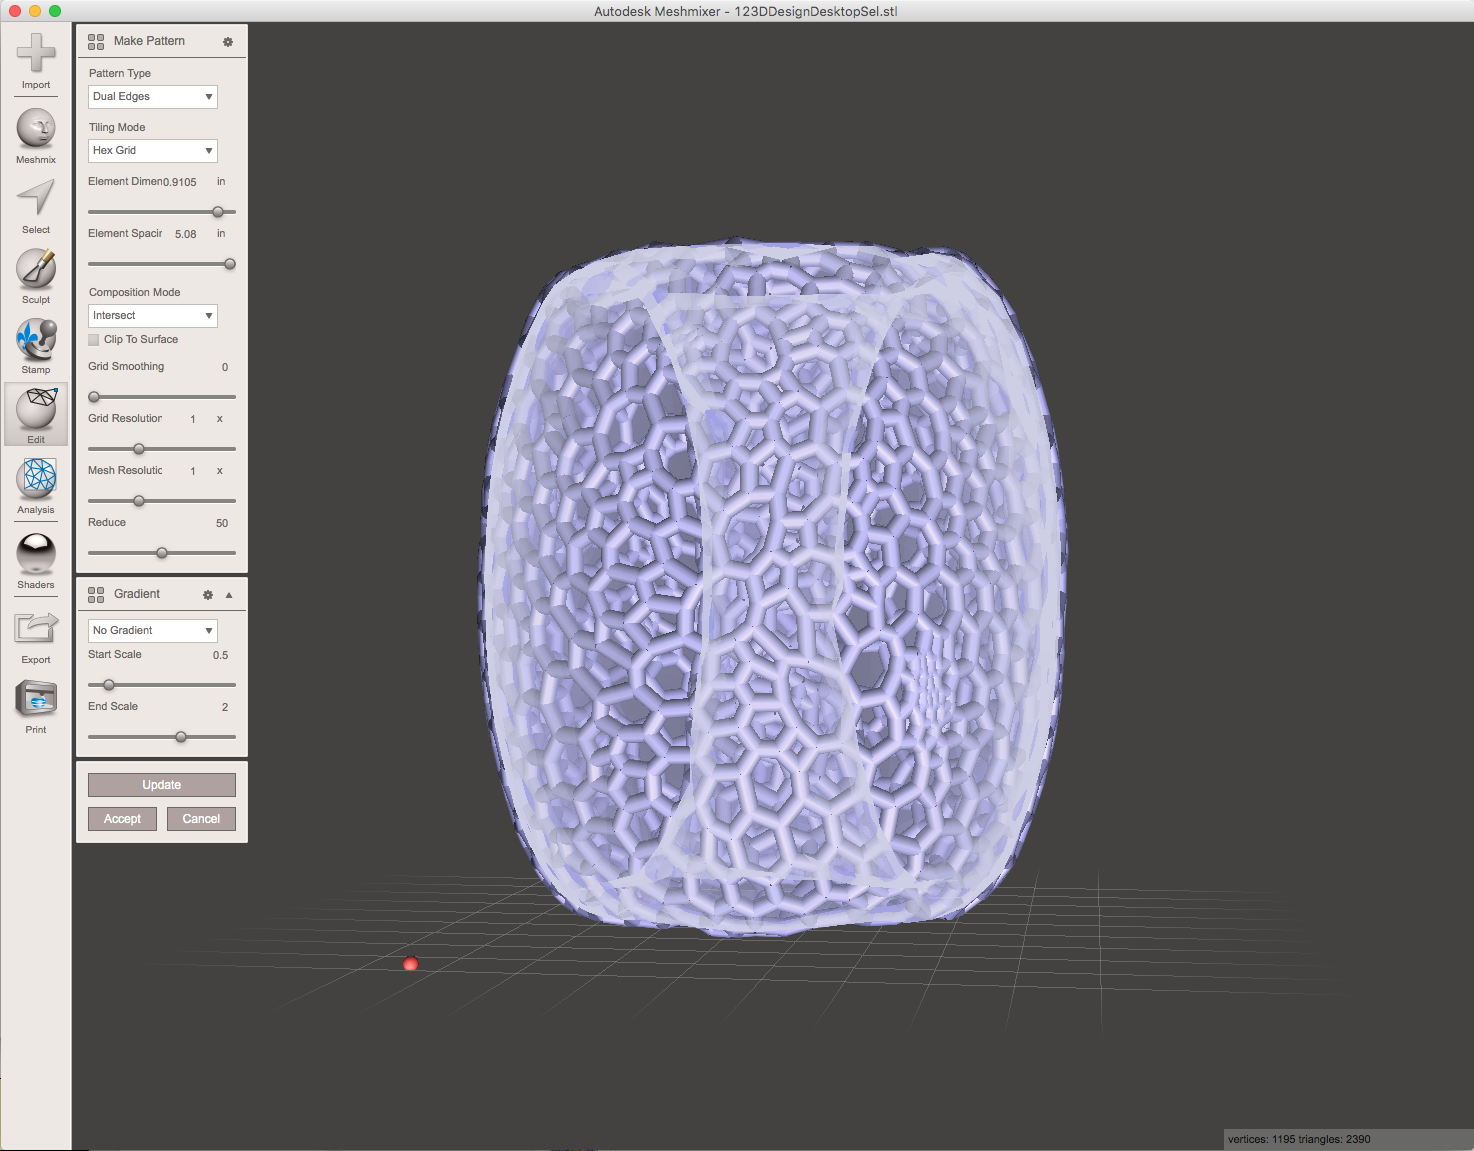Collapse the Gradient panel with the triangle
Viewport: 1474px width, 1151px height.
tap(229, 595)
